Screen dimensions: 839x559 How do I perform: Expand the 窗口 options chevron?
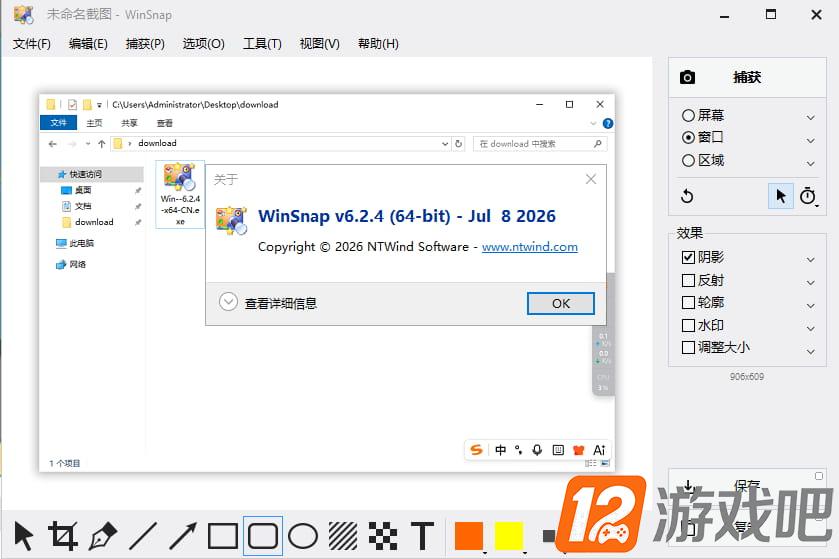click(811, 140)
